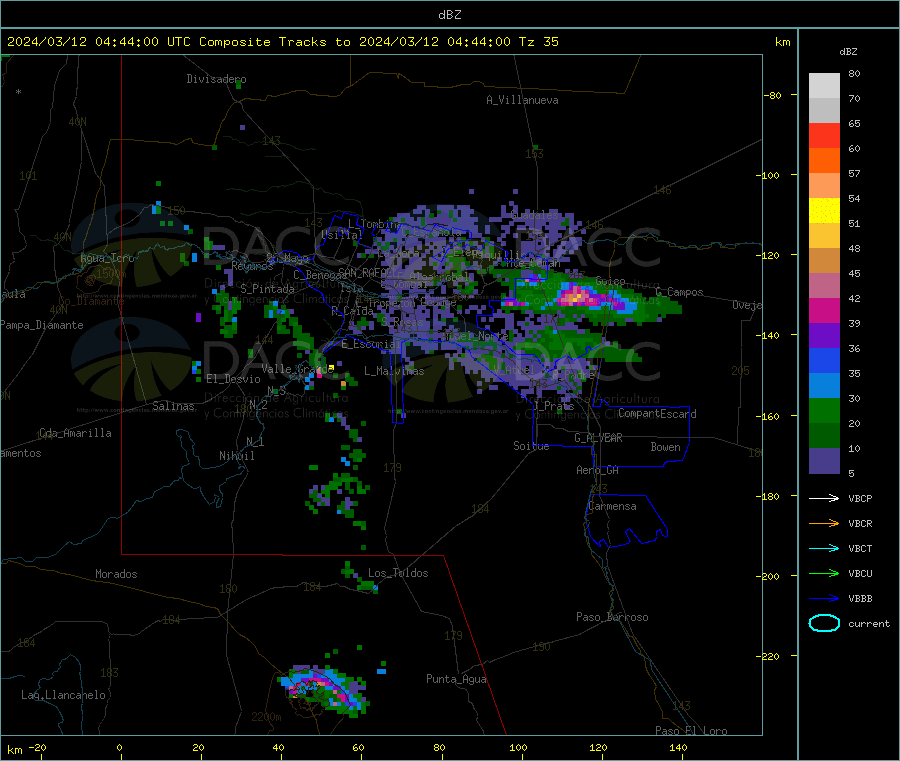Click the 'Carmensa' map label
This screenshot has width=900, height=761.
pos(612,506)
